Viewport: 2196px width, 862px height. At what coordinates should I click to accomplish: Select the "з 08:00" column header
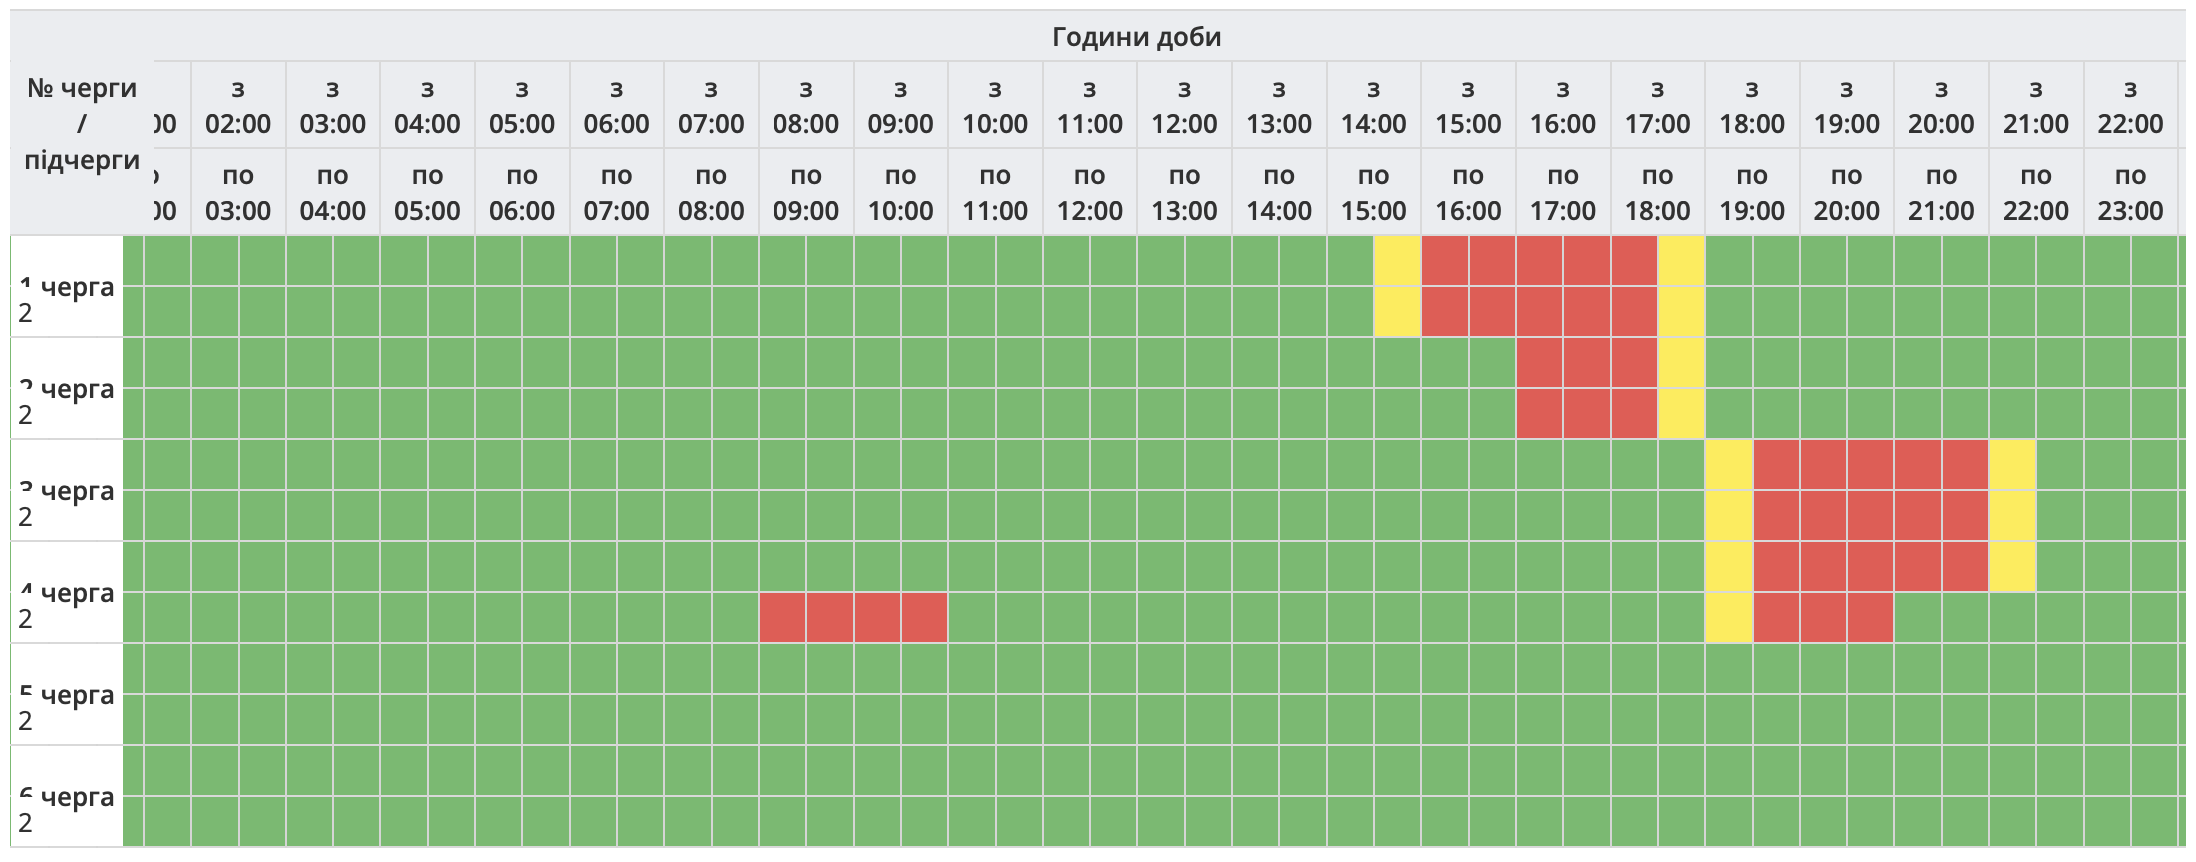806,106
